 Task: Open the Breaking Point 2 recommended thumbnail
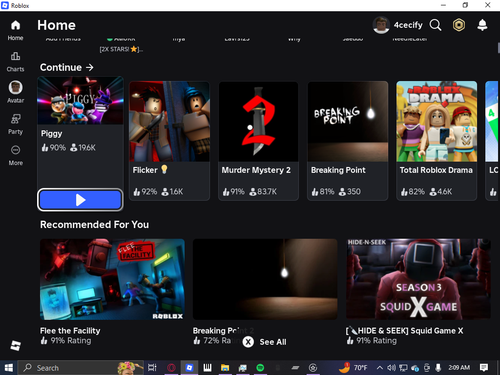click(265, 279)
